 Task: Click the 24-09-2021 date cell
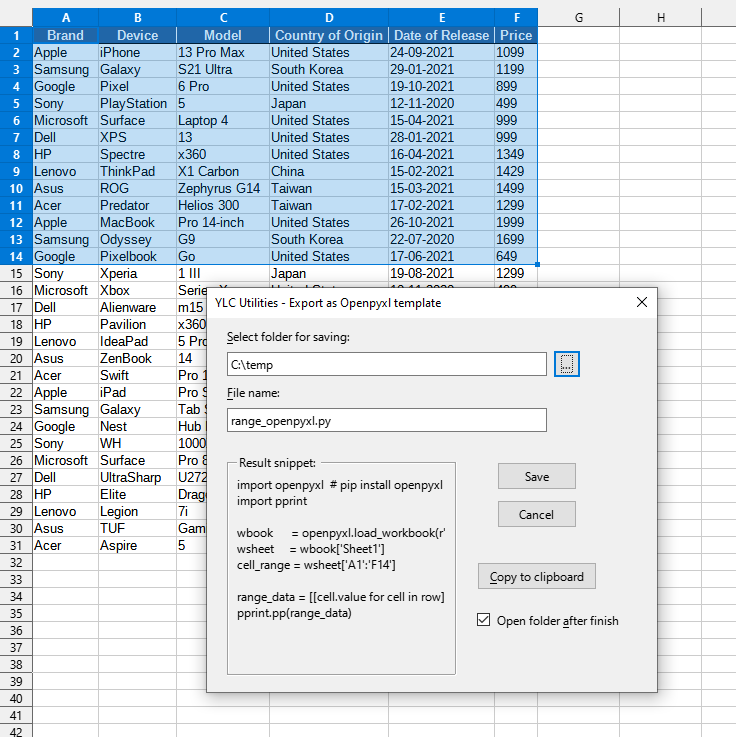[441, 52]
